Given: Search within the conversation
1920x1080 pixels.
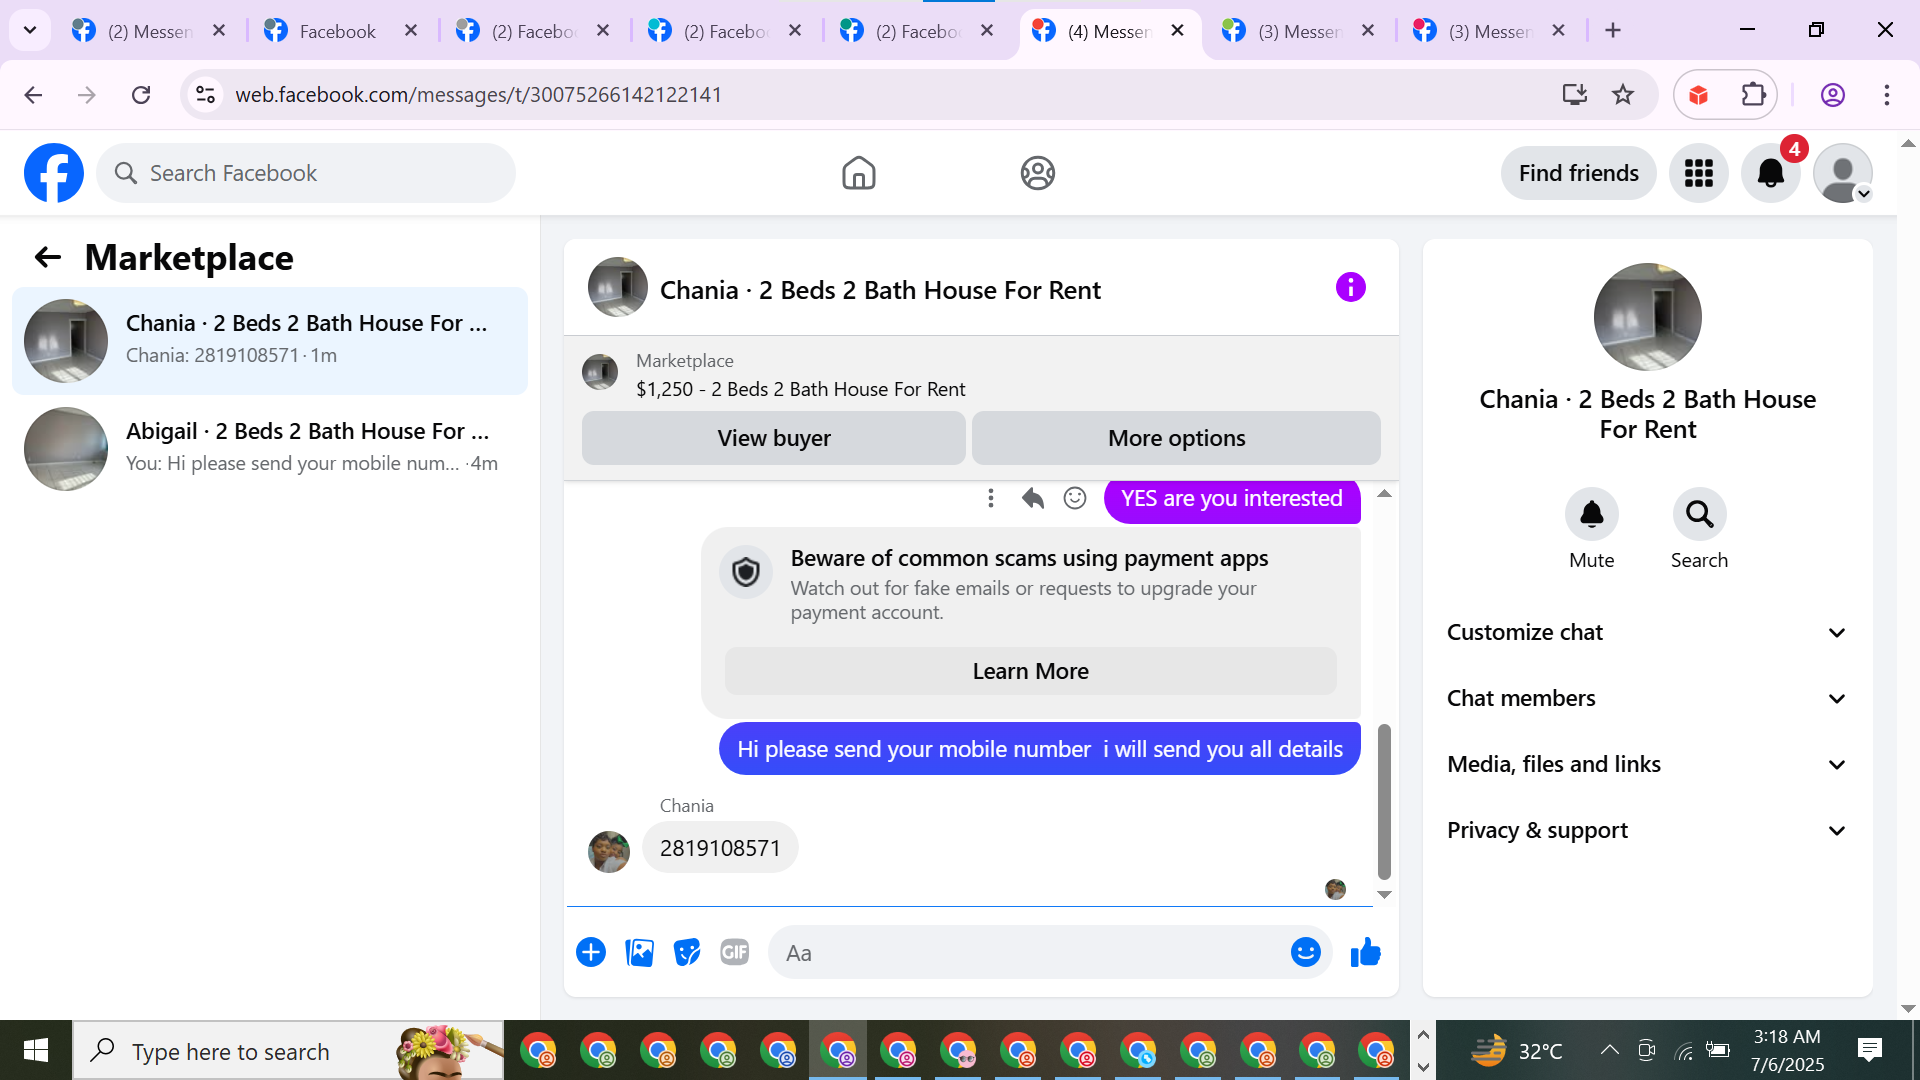Looking at the screenshot, I should (x=1699, y=514).
